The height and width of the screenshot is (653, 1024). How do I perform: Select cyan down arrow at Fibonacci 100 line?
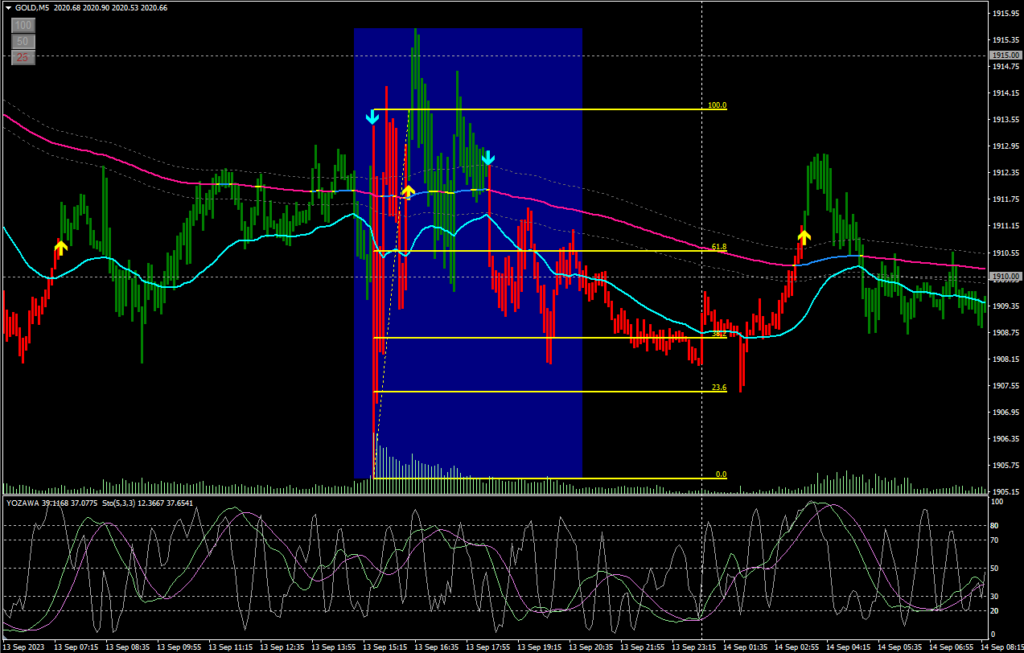372,118
